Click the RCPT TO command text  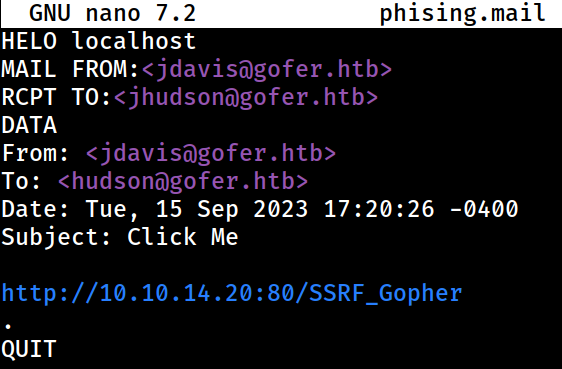[56, 97]
